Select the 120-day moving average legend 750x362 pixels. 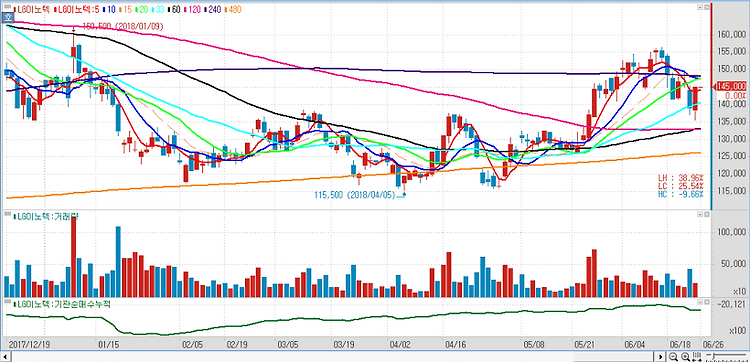(192, 10)
